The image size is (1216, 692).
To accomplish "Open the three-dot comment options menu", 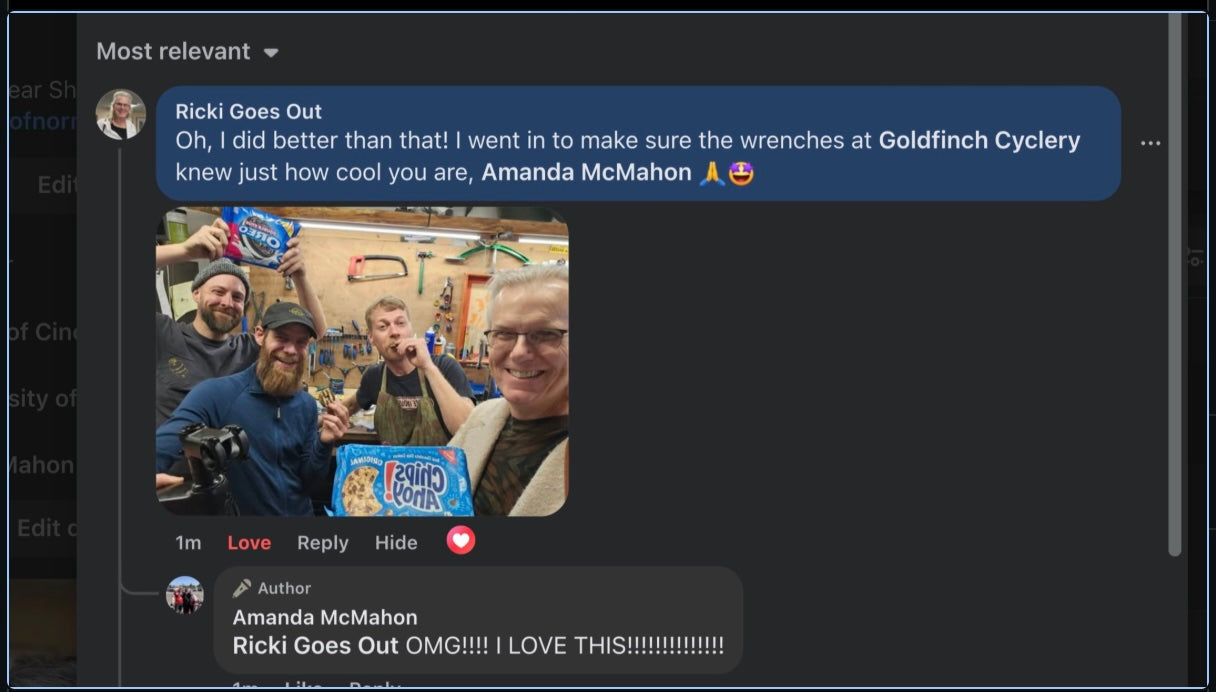I will (1151, 143).
